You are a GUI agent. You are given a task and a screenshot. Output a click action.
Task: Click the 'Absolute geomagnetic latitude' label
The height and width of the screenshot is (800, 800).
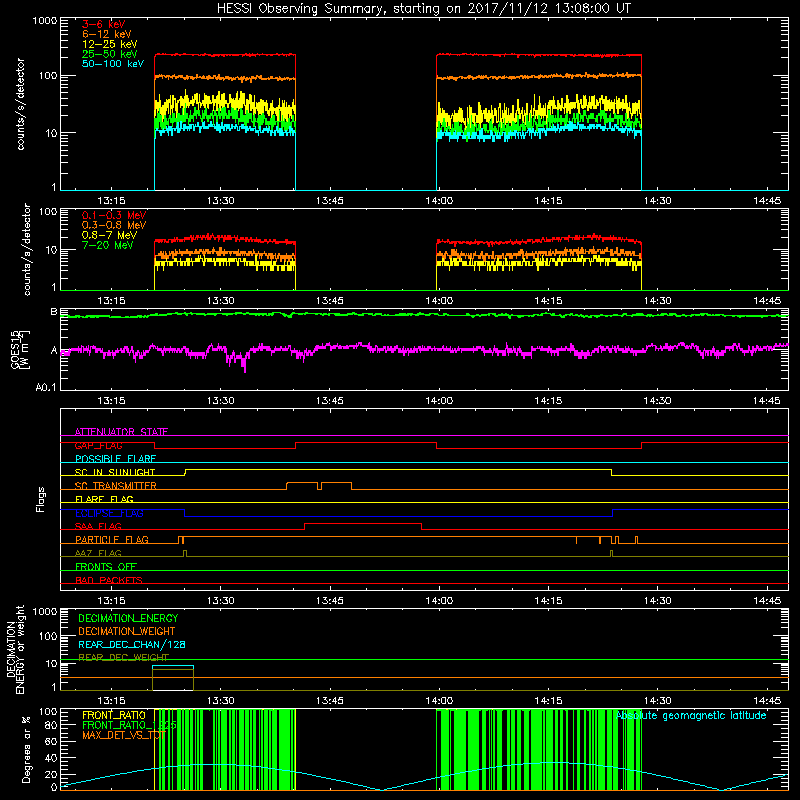click(691, 716)
